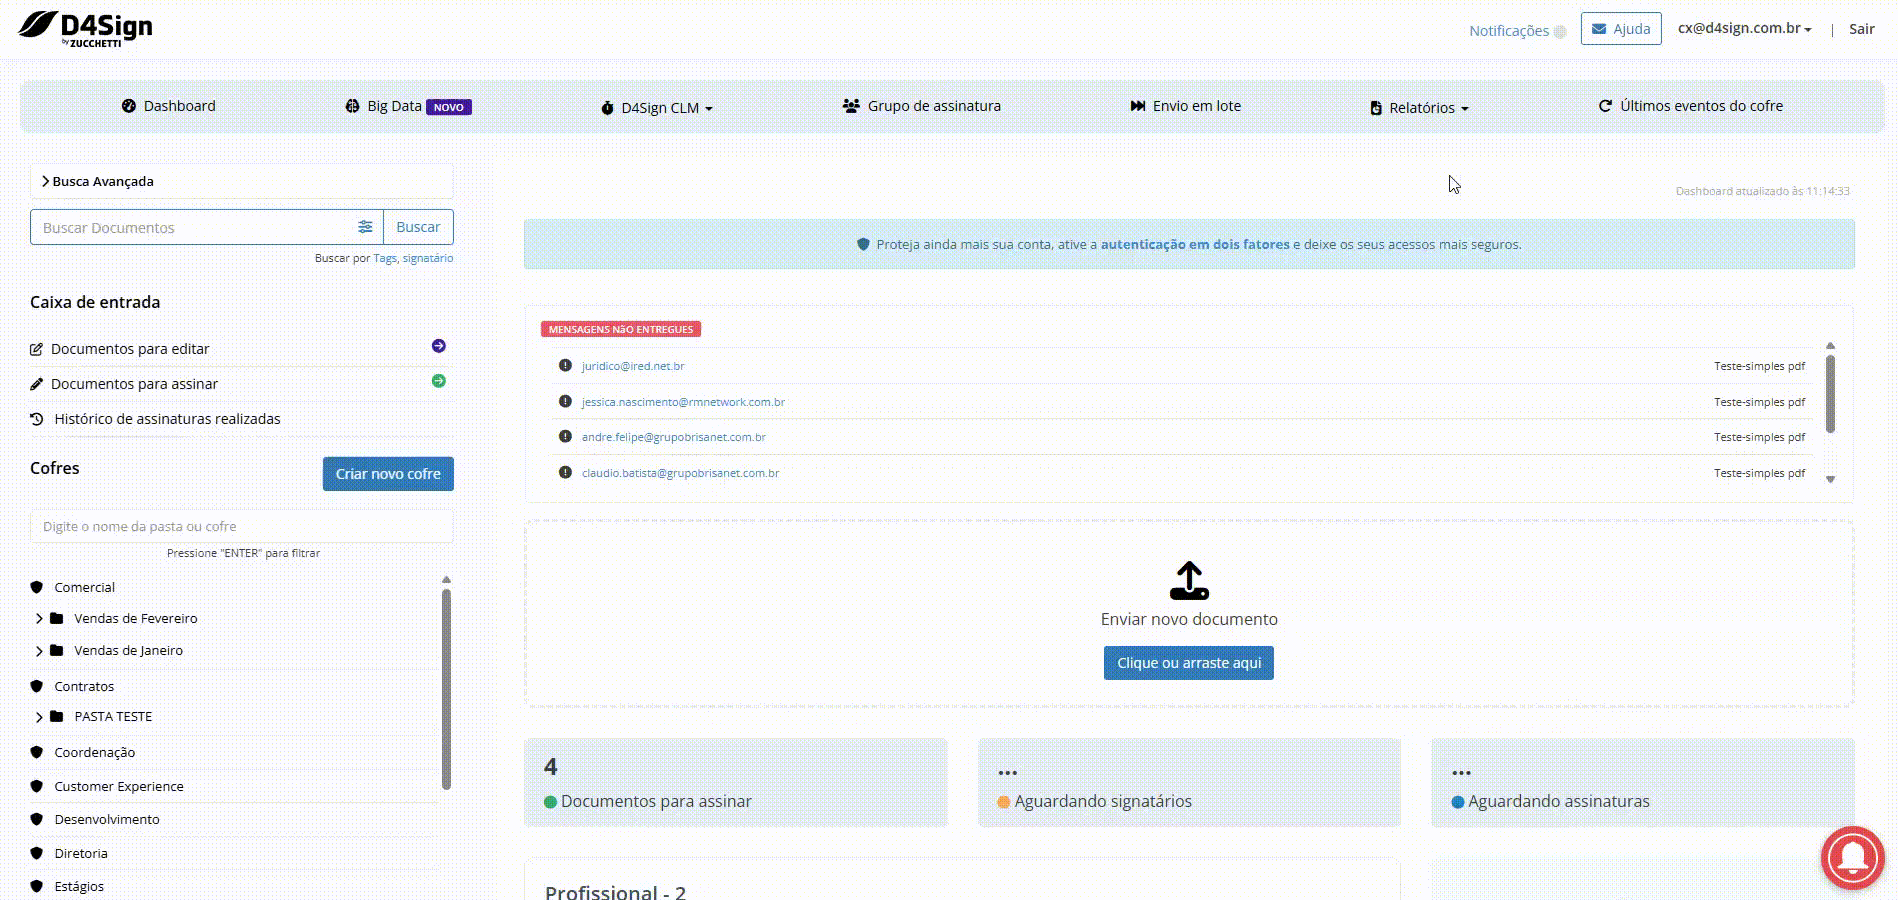Expand the Vendas de Janeiro folder chevron
Viewport: 1898px width, 900px height.
pos(39,651)
